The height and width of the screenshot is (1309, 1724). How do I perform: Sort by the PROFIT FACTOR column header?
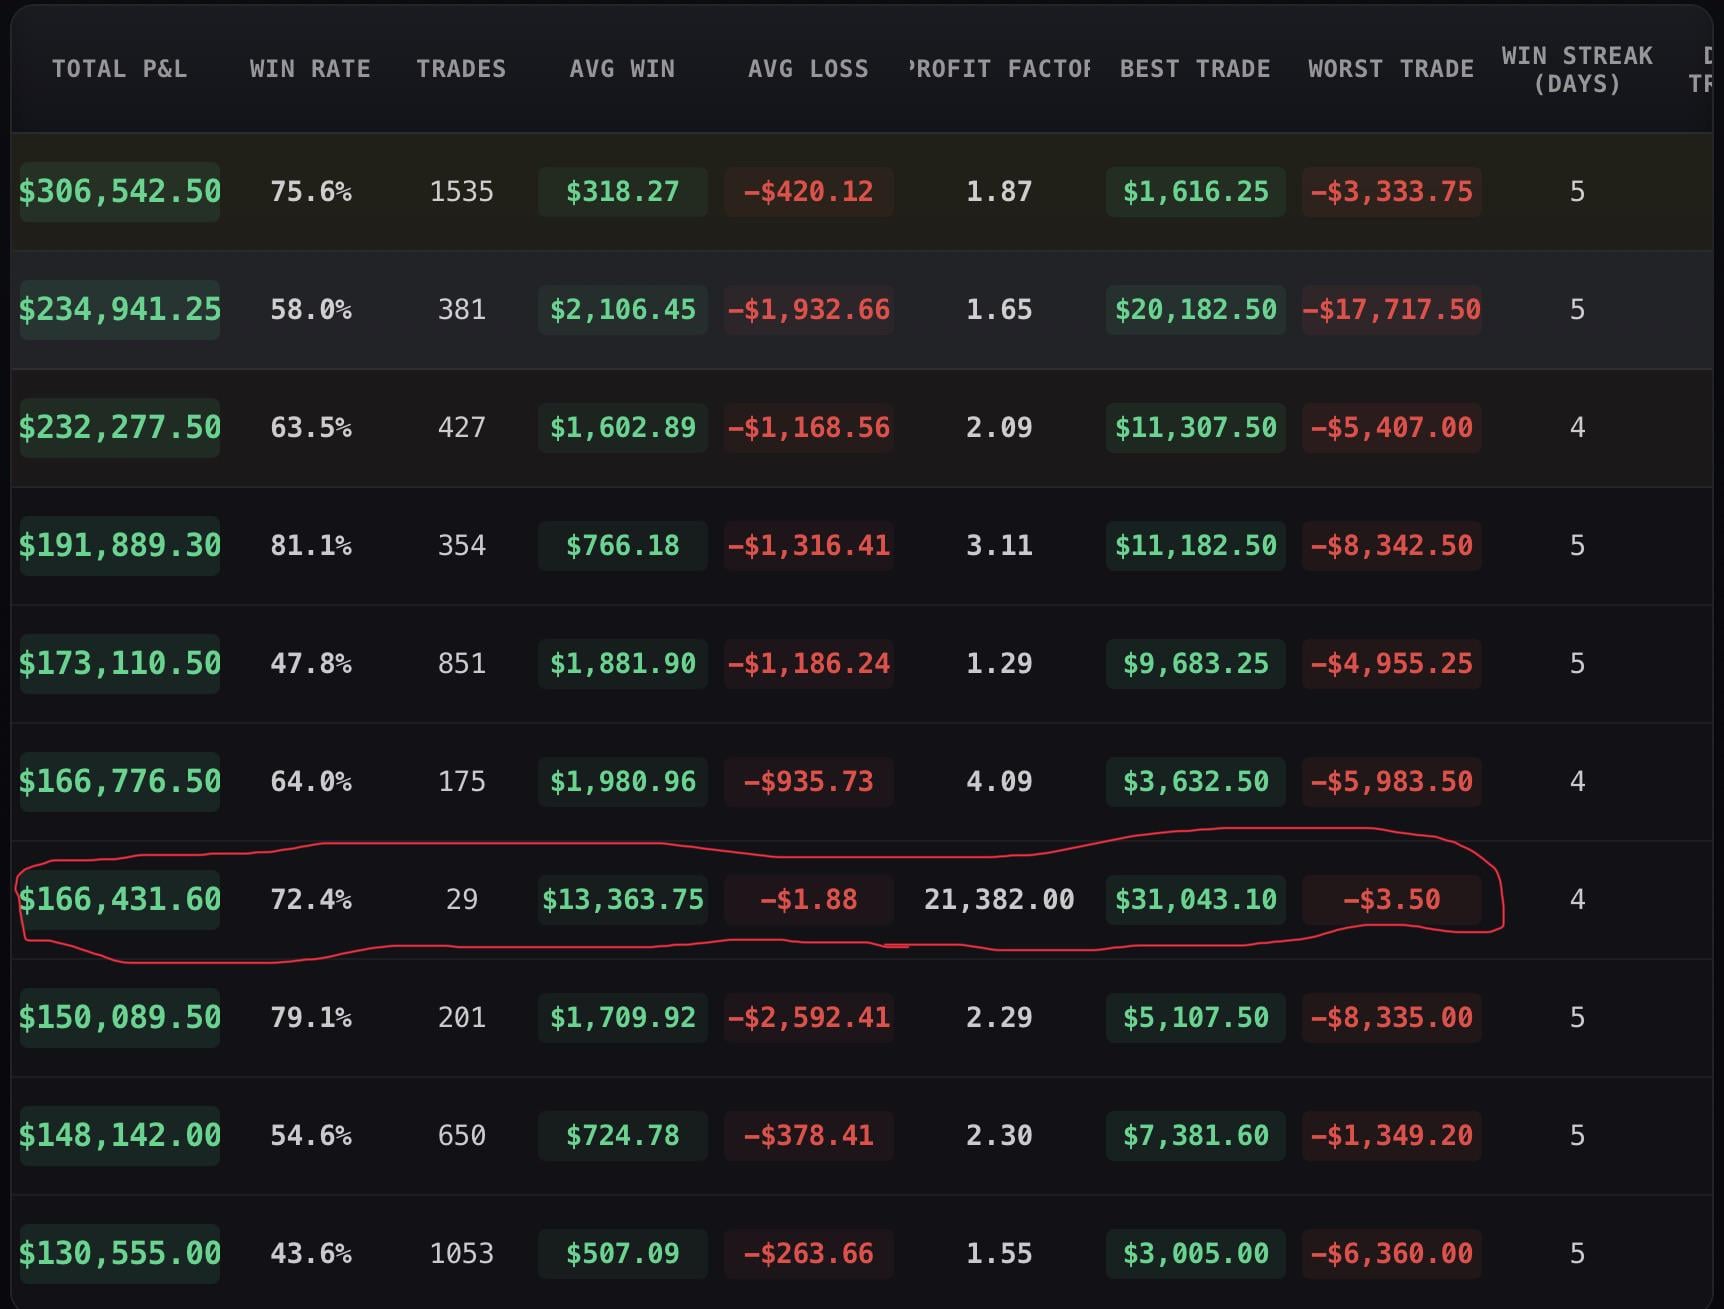click(997, 68)
